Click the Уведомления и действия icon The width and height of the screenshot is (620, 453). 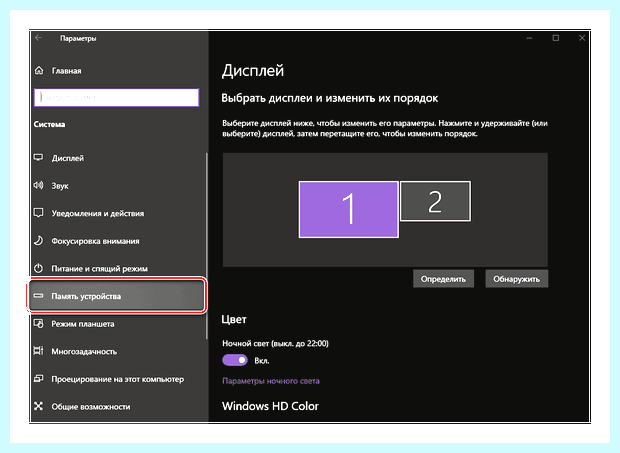click(38, 213)
